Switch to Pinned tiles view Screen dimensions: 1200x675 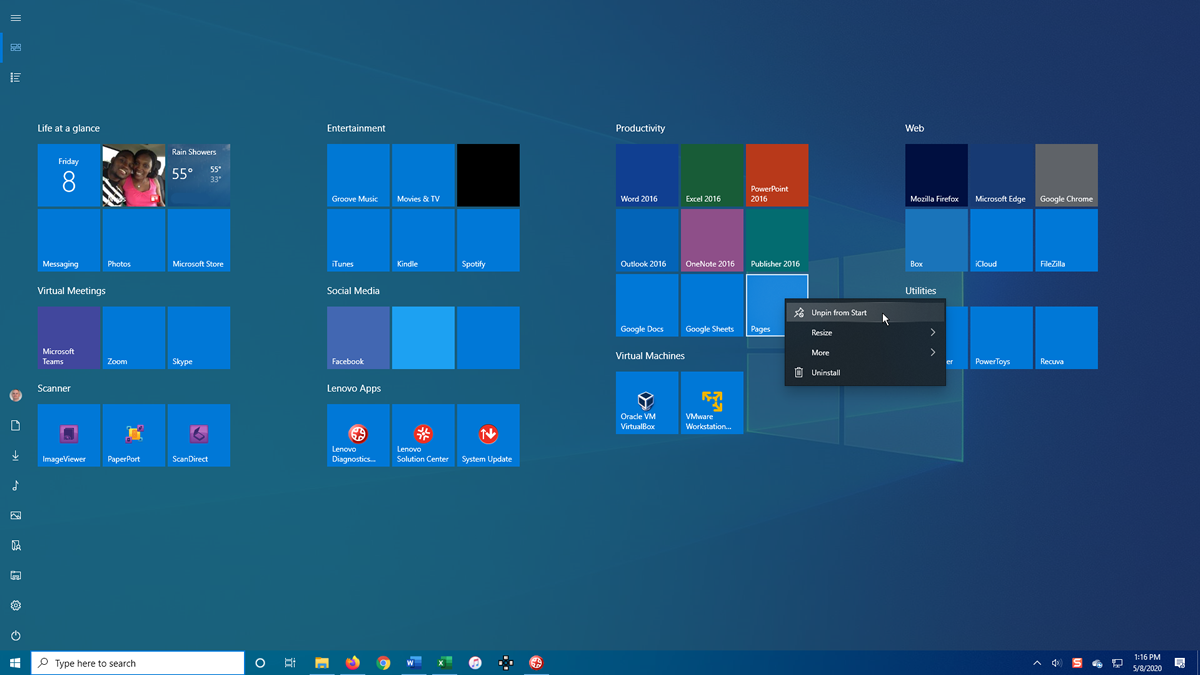(x=15, y=47)
